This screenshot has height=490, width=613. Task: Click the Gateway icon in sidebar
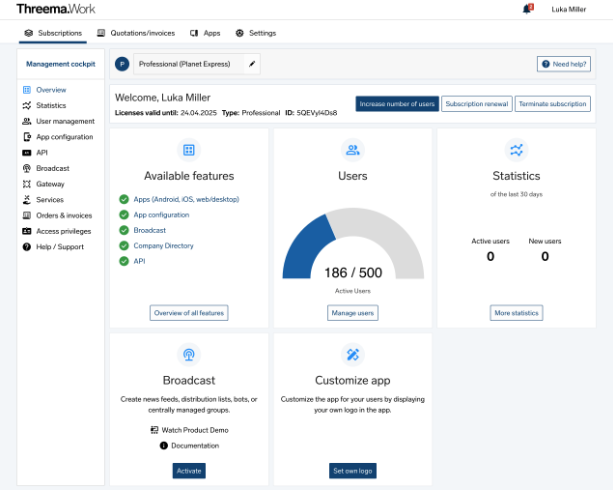(27, 184)
